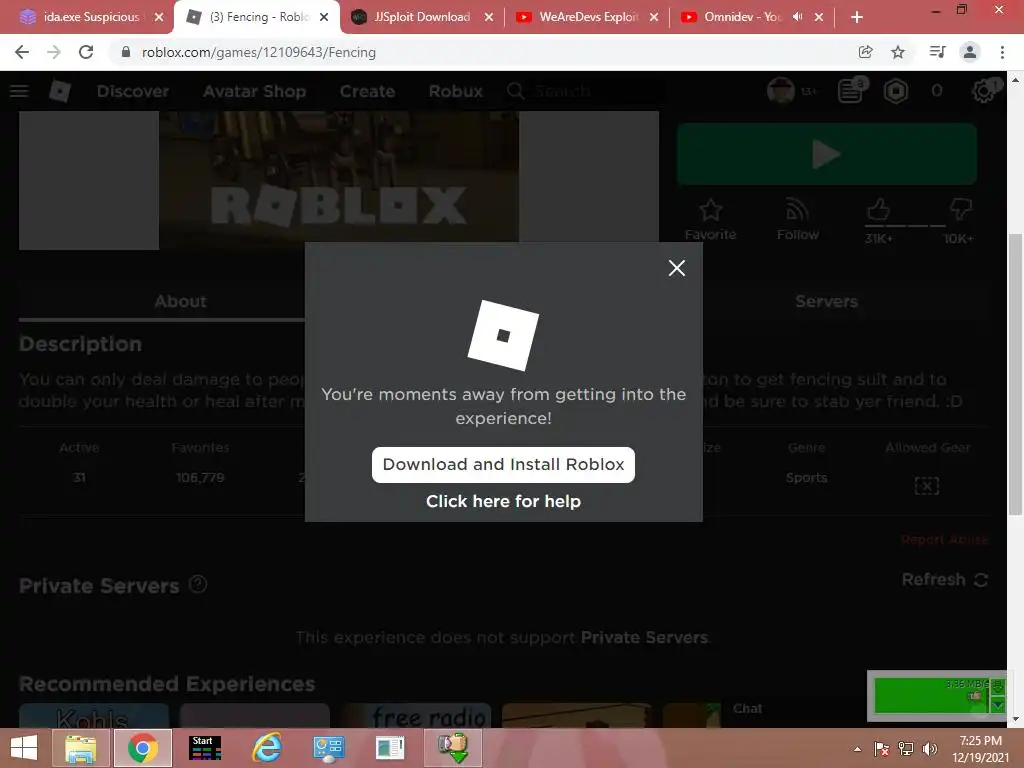Viewport: 1024px width, 768px height.
Task: Switch to WeAreDevs Exploit tab
Action: pyautogui.click(x=588, y=17)
